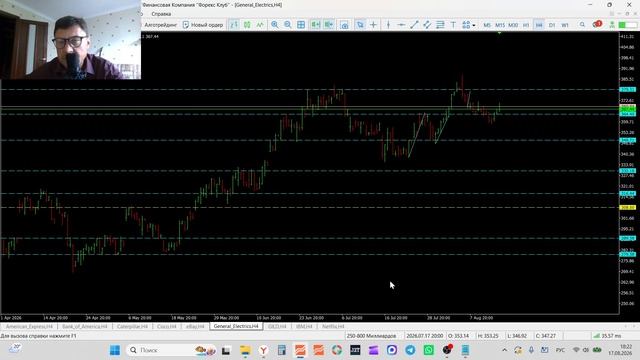Click the weather widget on taskbar
The width and height of the screenshot is (640, 360).
[x=16, y=349]
